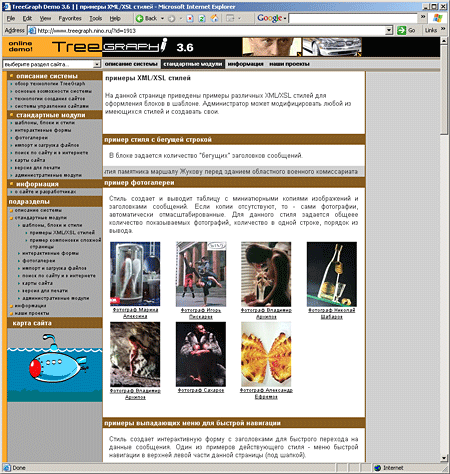
Task: Open the Google toolbar dropdown arrow
Action: [285, 19]
